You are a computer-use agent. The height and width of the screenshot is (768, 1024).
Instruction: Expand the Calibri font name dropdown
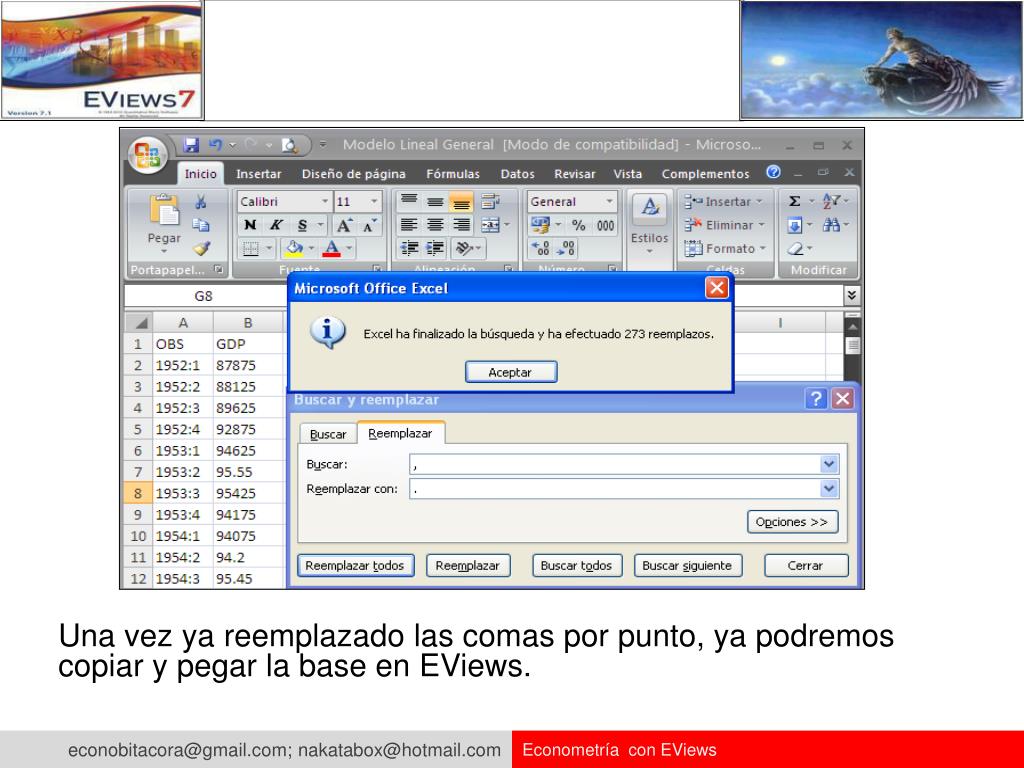coord(325,201)
